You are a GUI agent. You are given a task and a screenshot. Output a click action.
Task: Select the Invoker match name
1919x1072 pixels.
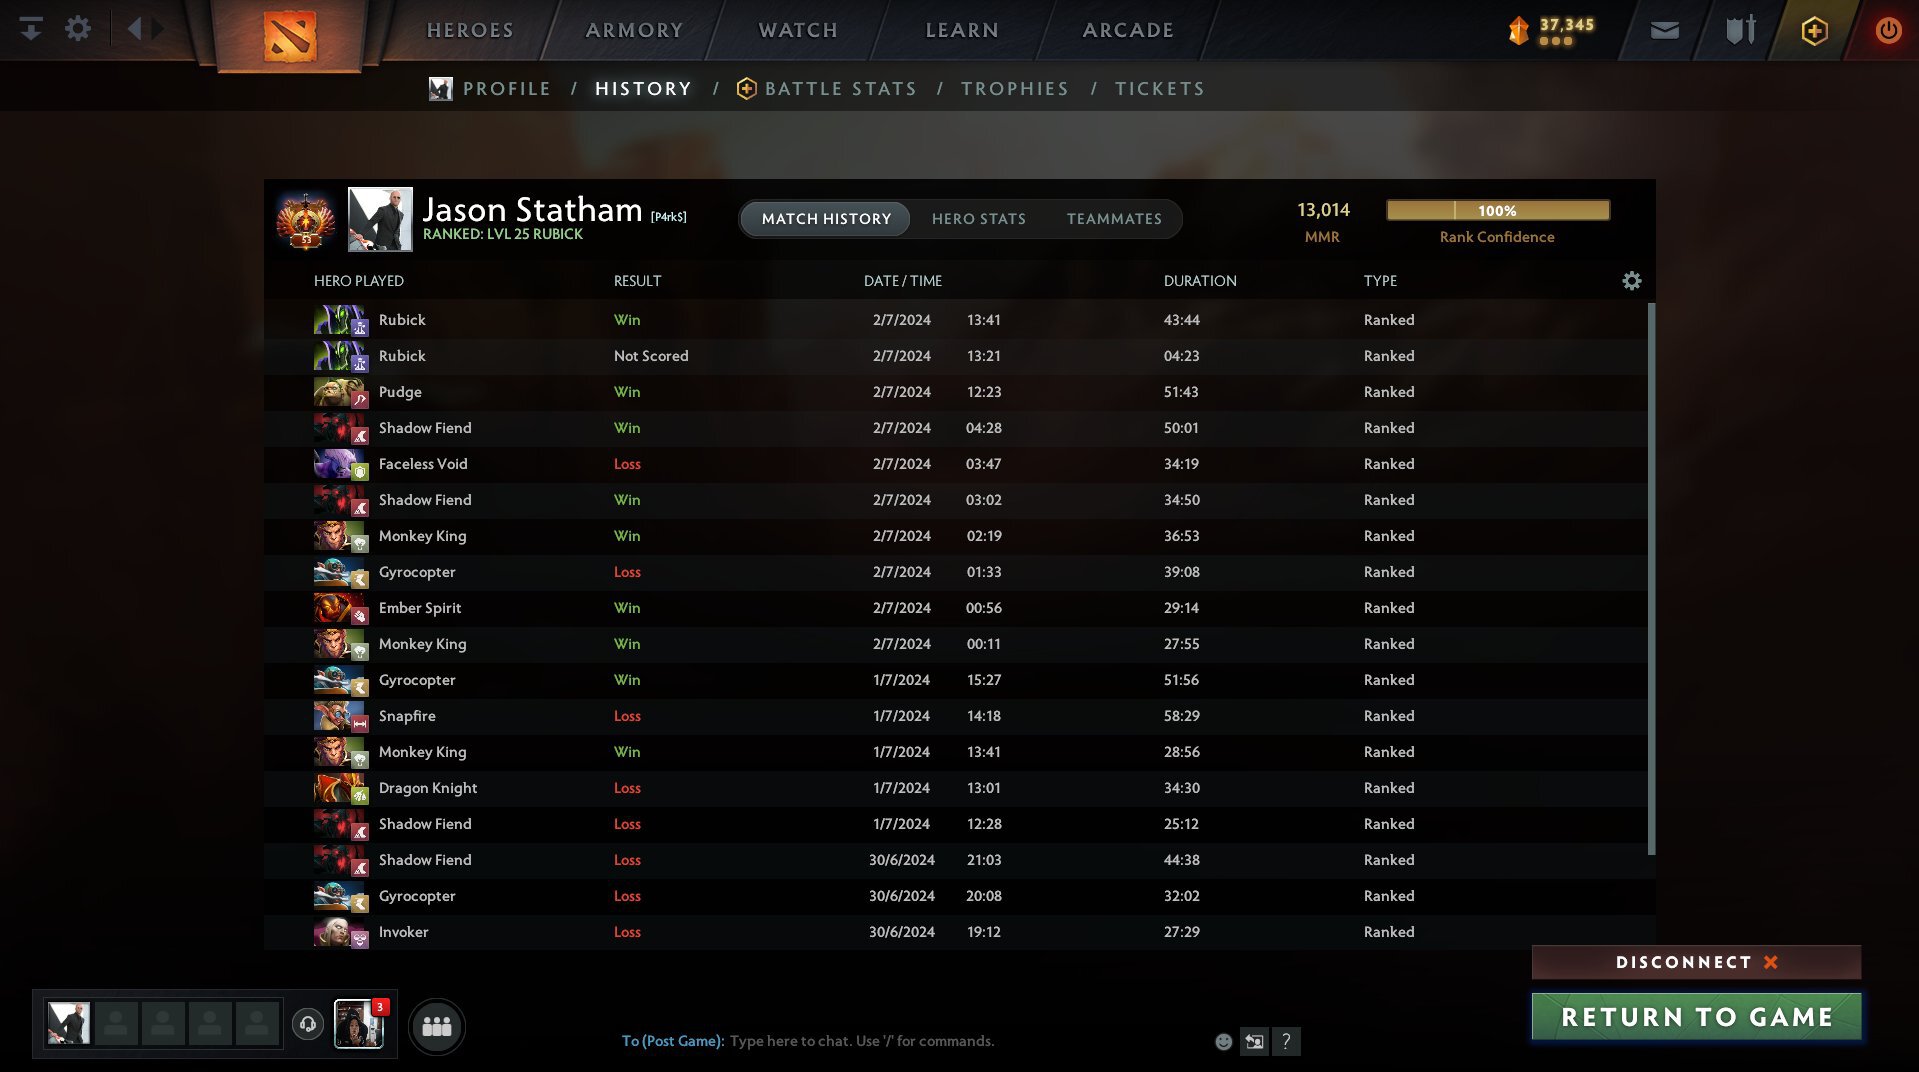pyautogui.click(x=403, y=932)
